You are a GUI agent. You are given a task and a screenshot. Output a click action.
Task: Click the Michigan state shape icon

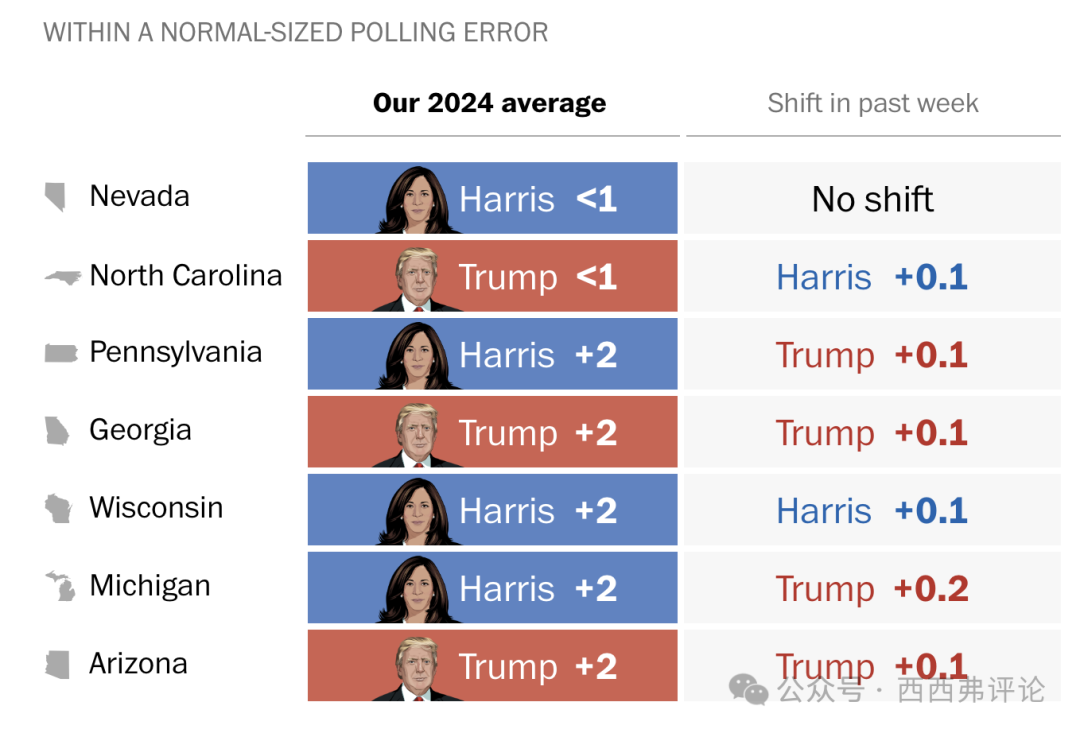(61, 586)
